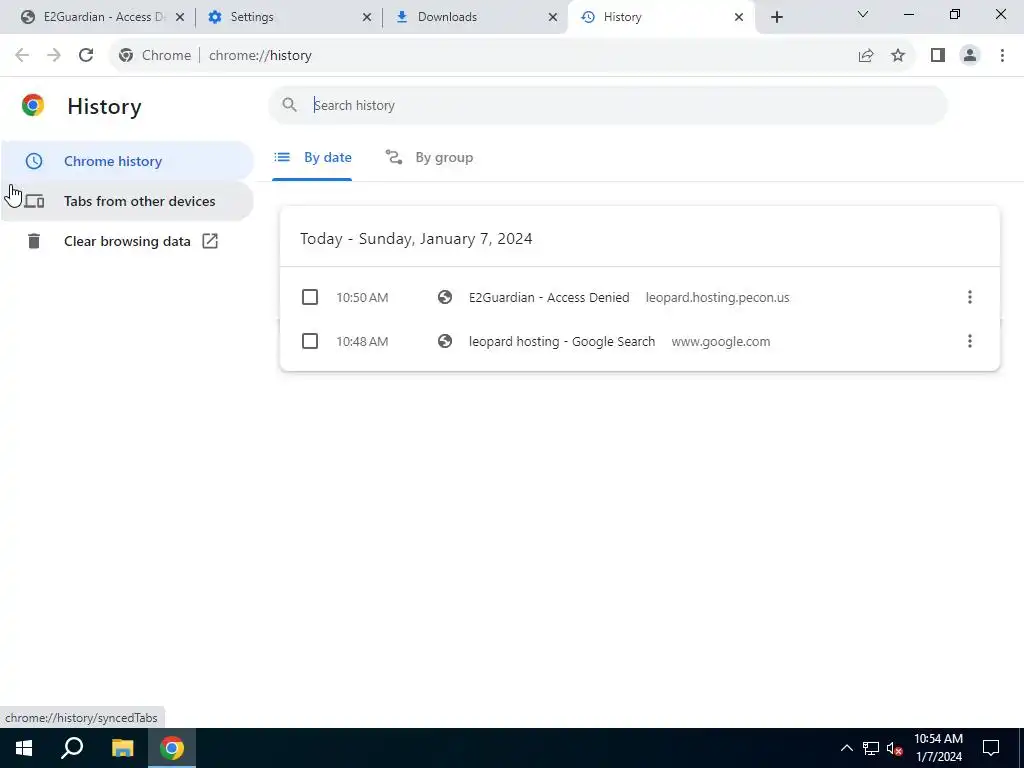
Task: Open more actions for E2Guardian history entry
Action: 970,297
